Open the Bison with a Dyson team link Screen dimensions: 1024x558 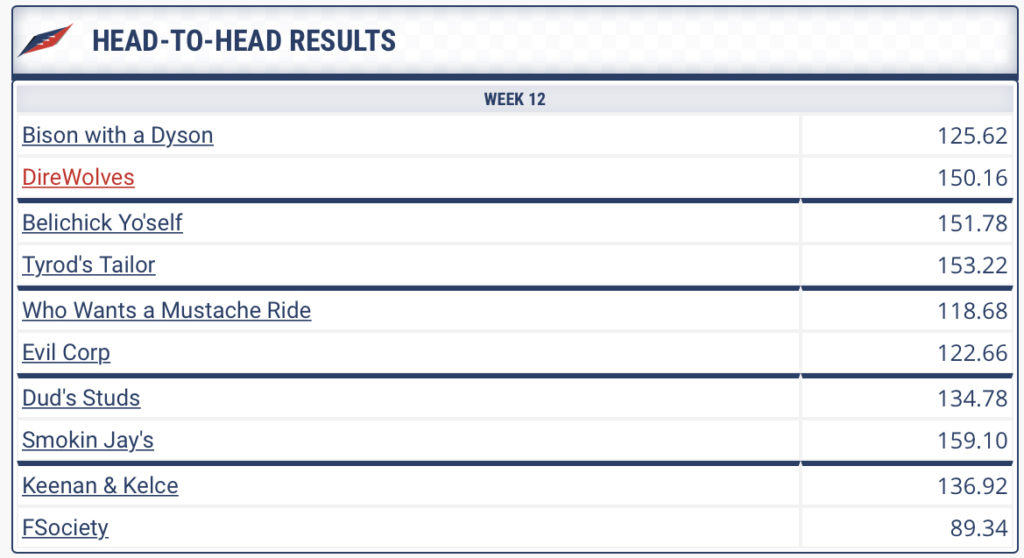coord(118,135)
